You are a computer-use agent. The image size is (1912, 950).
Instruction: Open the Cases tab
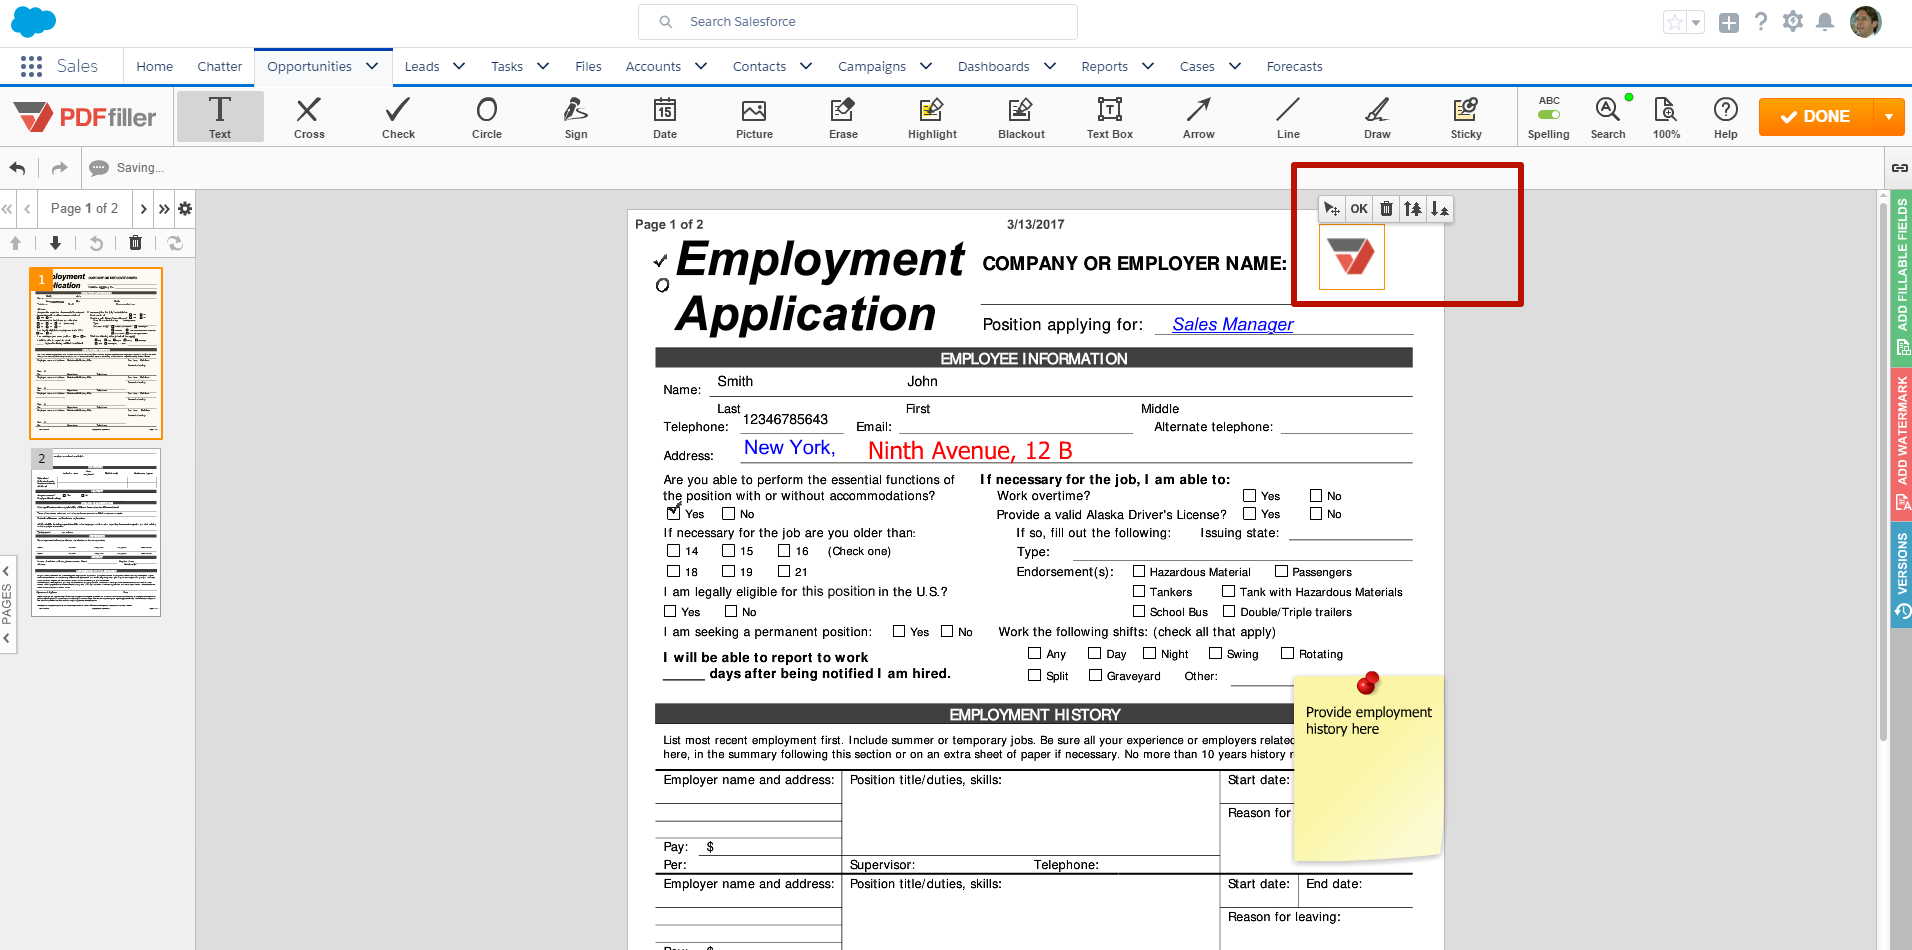point(1197,66)
